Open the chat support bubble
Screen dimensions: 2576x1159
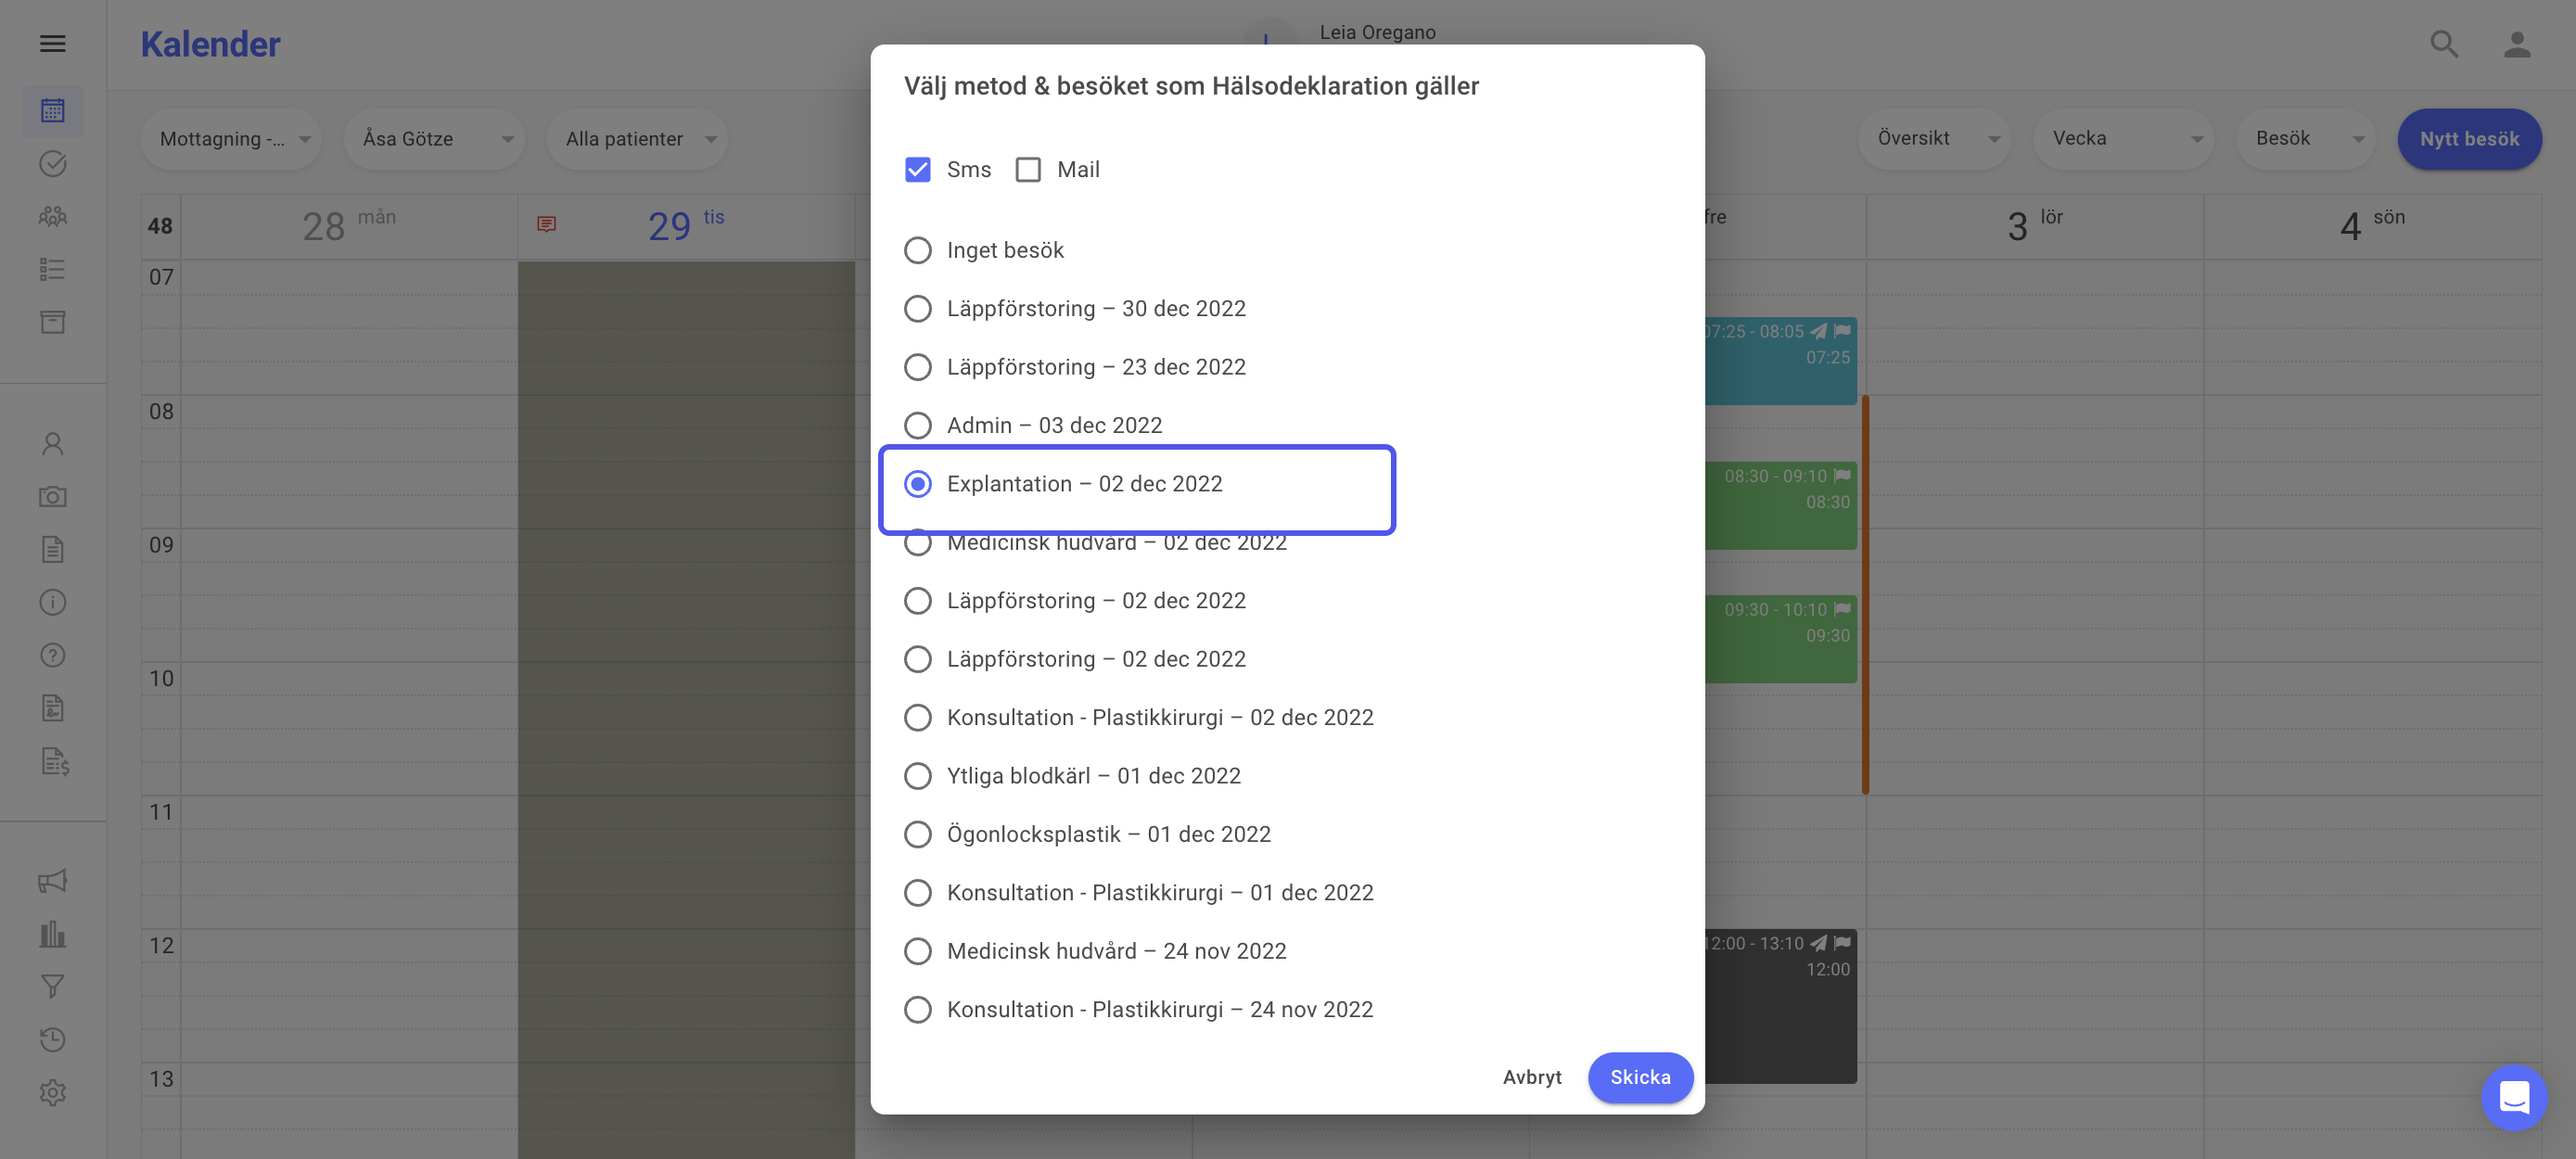tap(2514, 1097)
